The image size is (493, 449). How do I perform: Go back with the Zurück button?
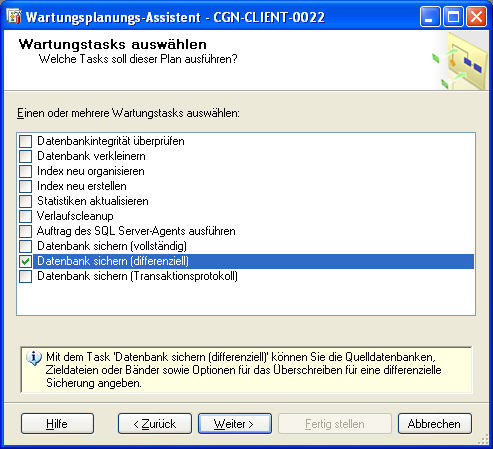[155, 424]
